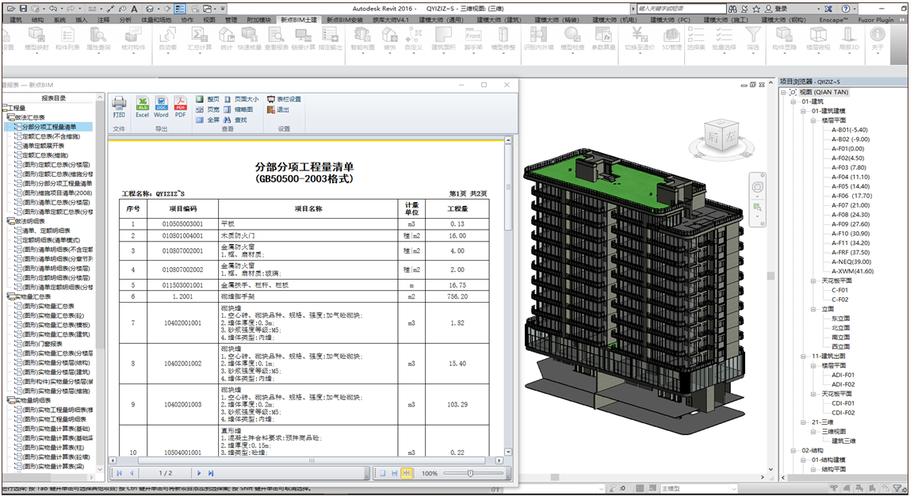Go to previous report page
This screenshot has height=500, width=914.
coord(132,473)
